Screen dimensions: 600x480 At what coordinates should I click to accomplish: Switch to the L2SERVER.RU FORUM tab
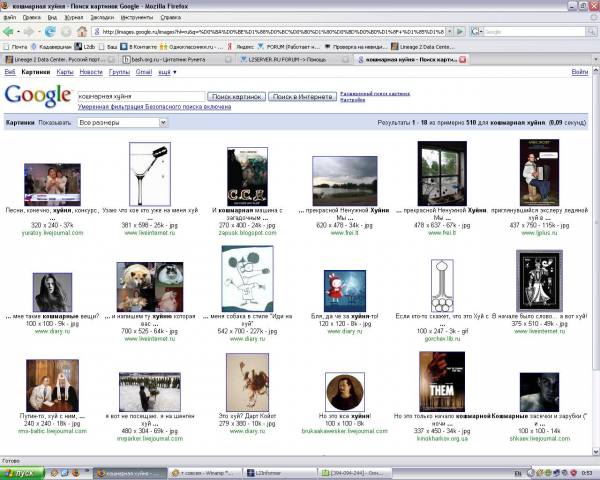(295, 59)
